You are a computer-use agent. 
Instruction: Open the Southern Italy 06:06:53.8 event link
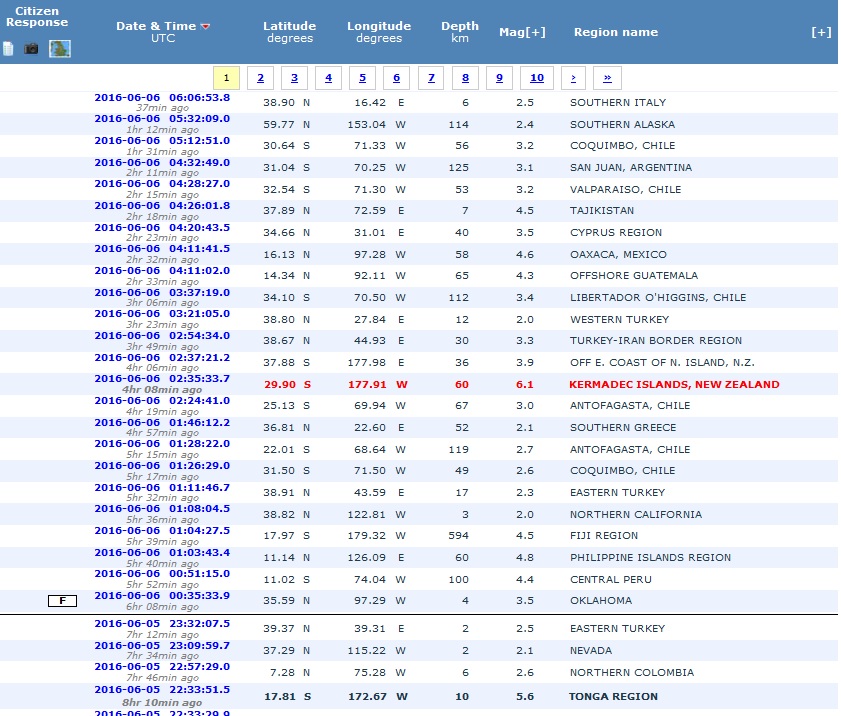(162, 97)
